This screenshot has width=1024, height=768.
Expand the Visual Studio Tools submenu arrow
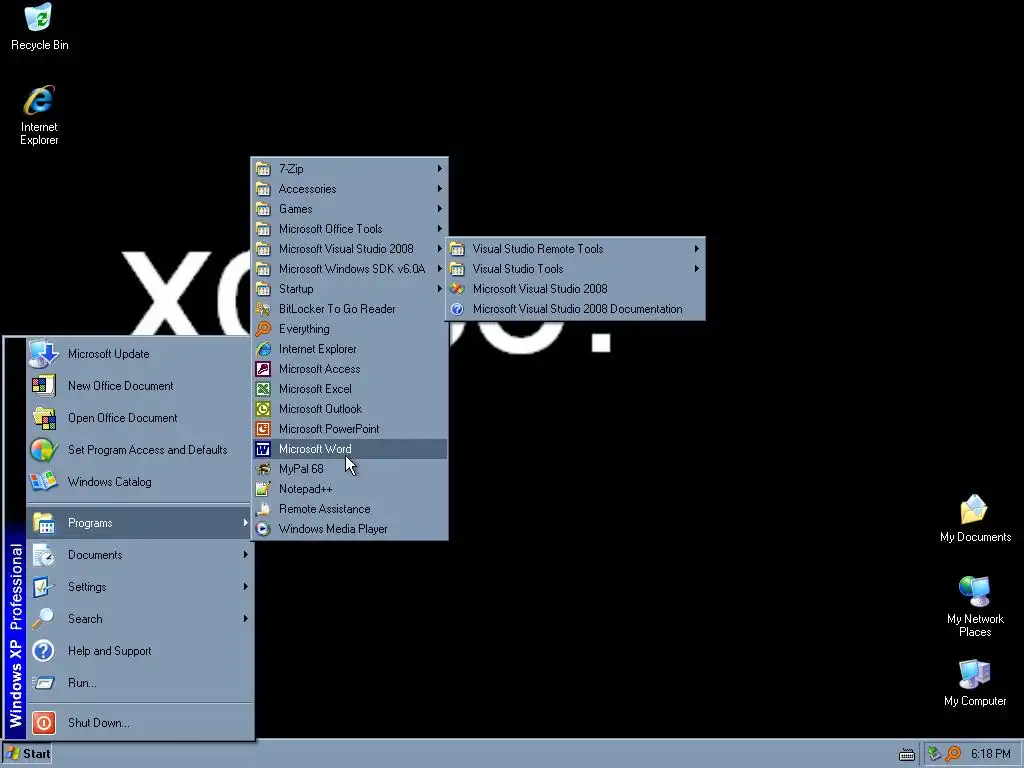697,269
